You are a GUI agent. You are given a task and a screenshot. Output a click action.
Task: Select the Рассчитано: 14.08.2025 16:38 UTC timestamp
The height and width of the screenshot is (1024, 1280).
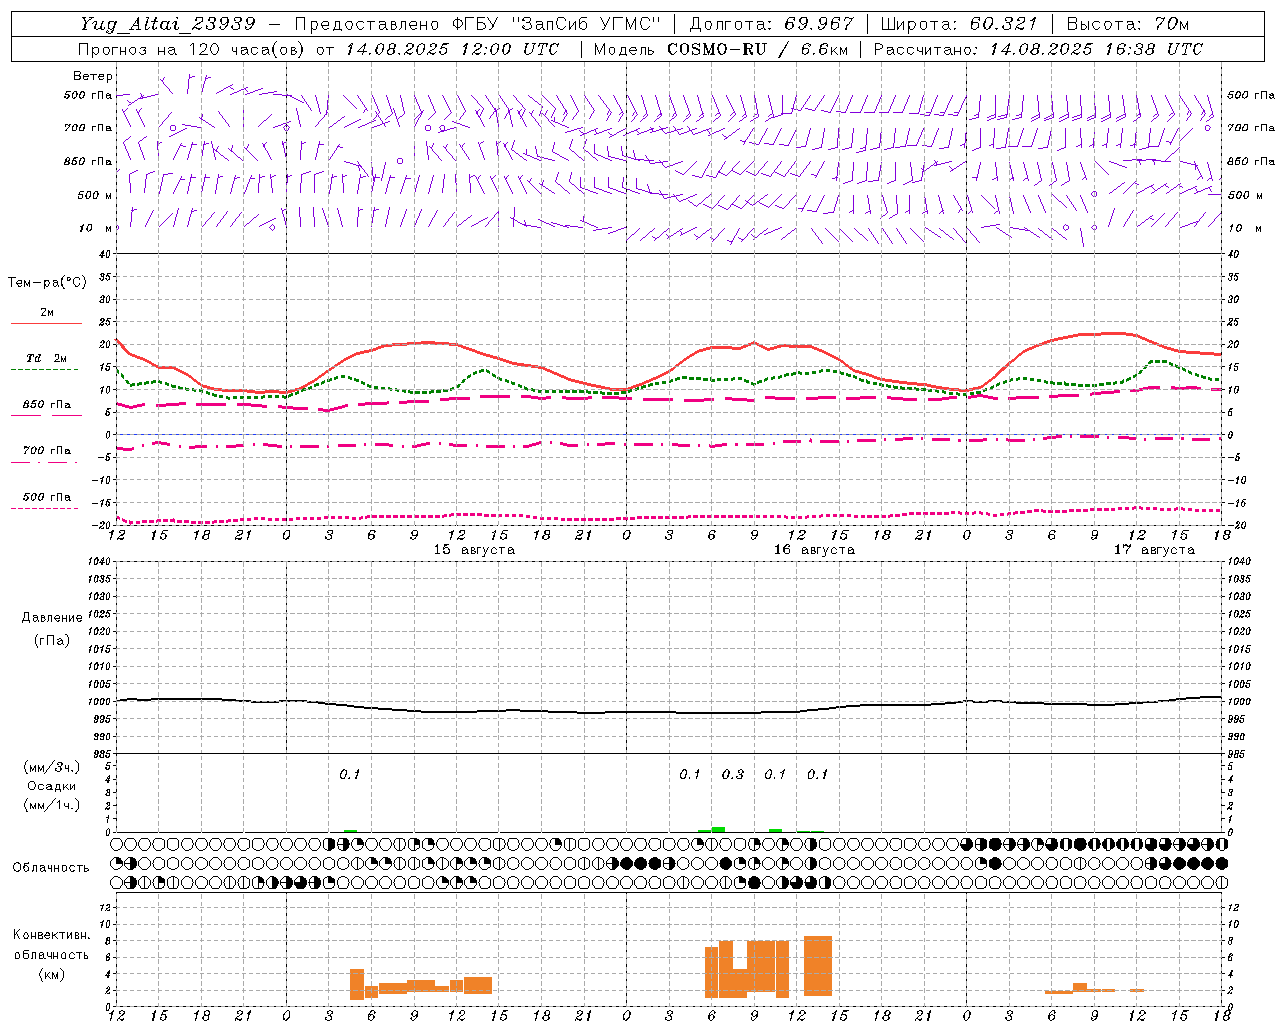click(x=1038, y=49)
